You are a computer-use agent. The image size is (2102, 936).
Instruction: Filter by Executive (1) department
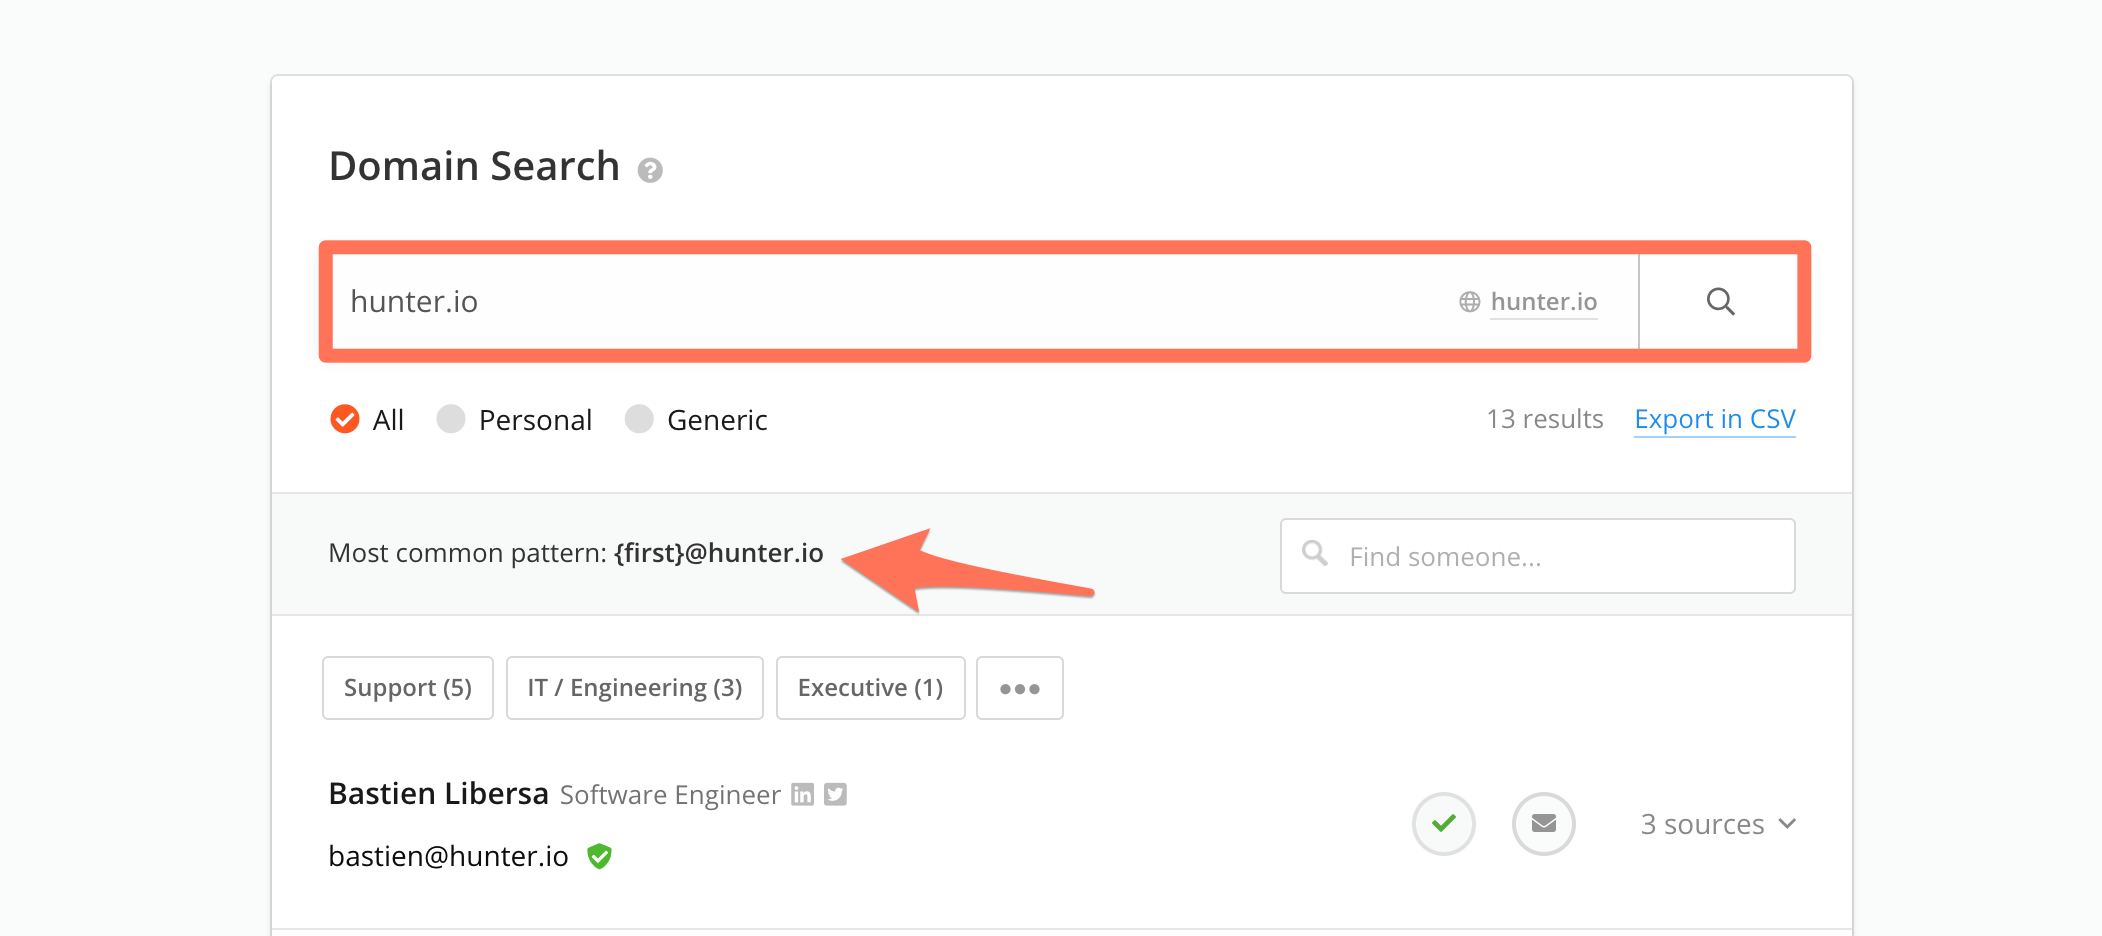870,688
